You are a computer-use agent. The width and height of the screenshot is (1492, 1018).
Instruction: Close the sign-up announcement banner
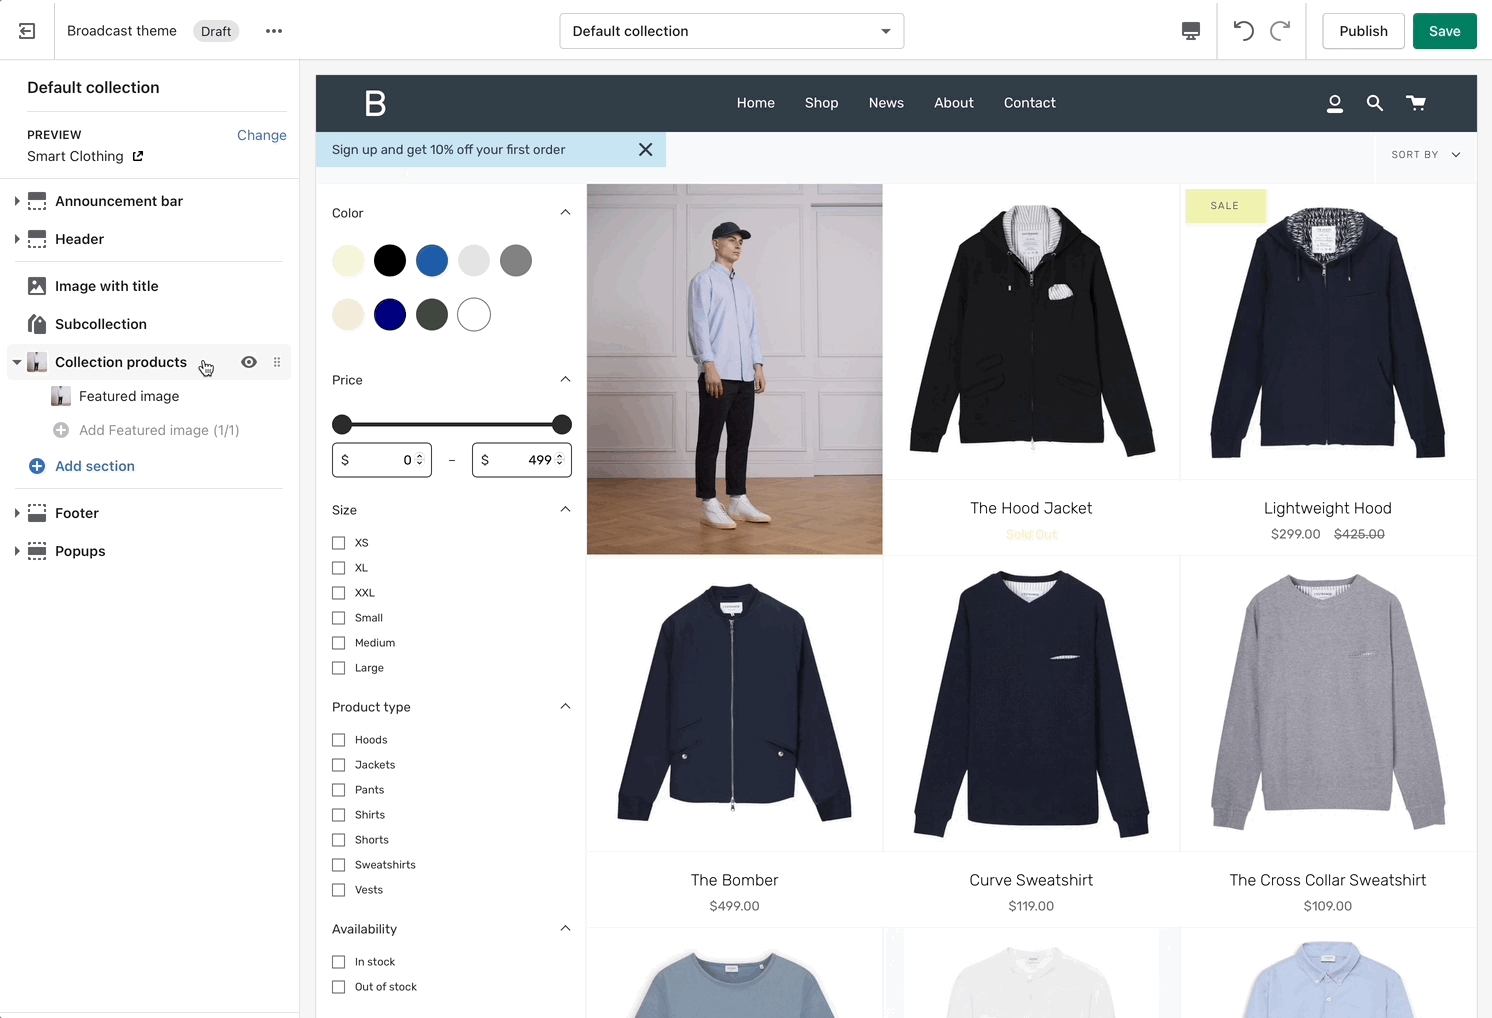click(645, 149)
